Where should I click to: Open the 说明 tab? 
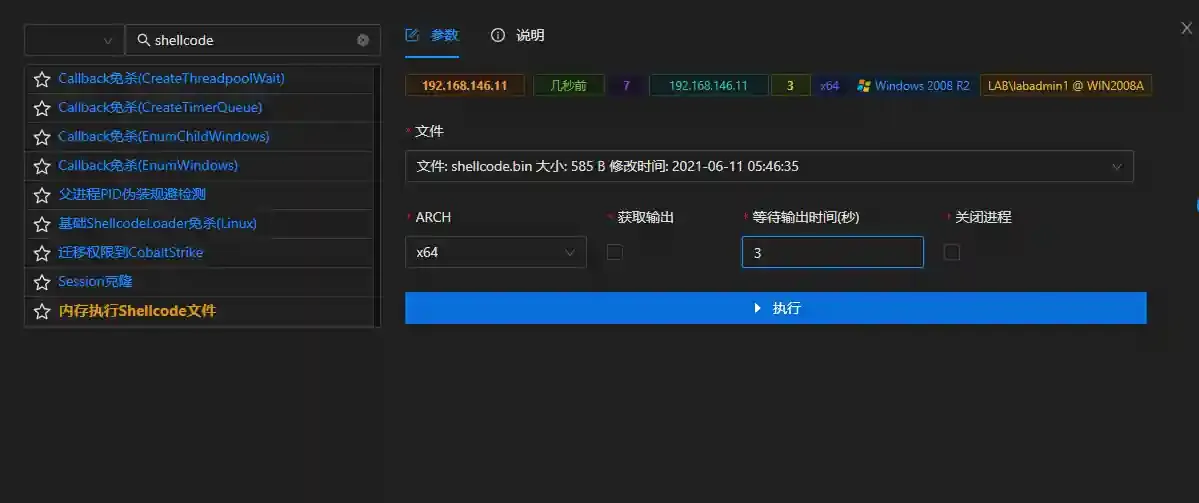point(518,35)
